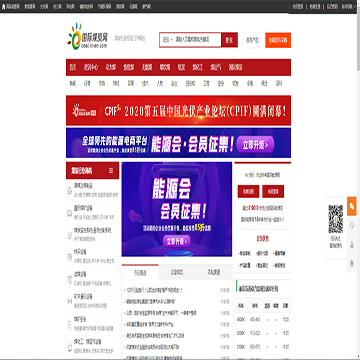The image size is (360, 360).
Task: Click the 4500K row in the coal price table
Action: coord(263,319)
